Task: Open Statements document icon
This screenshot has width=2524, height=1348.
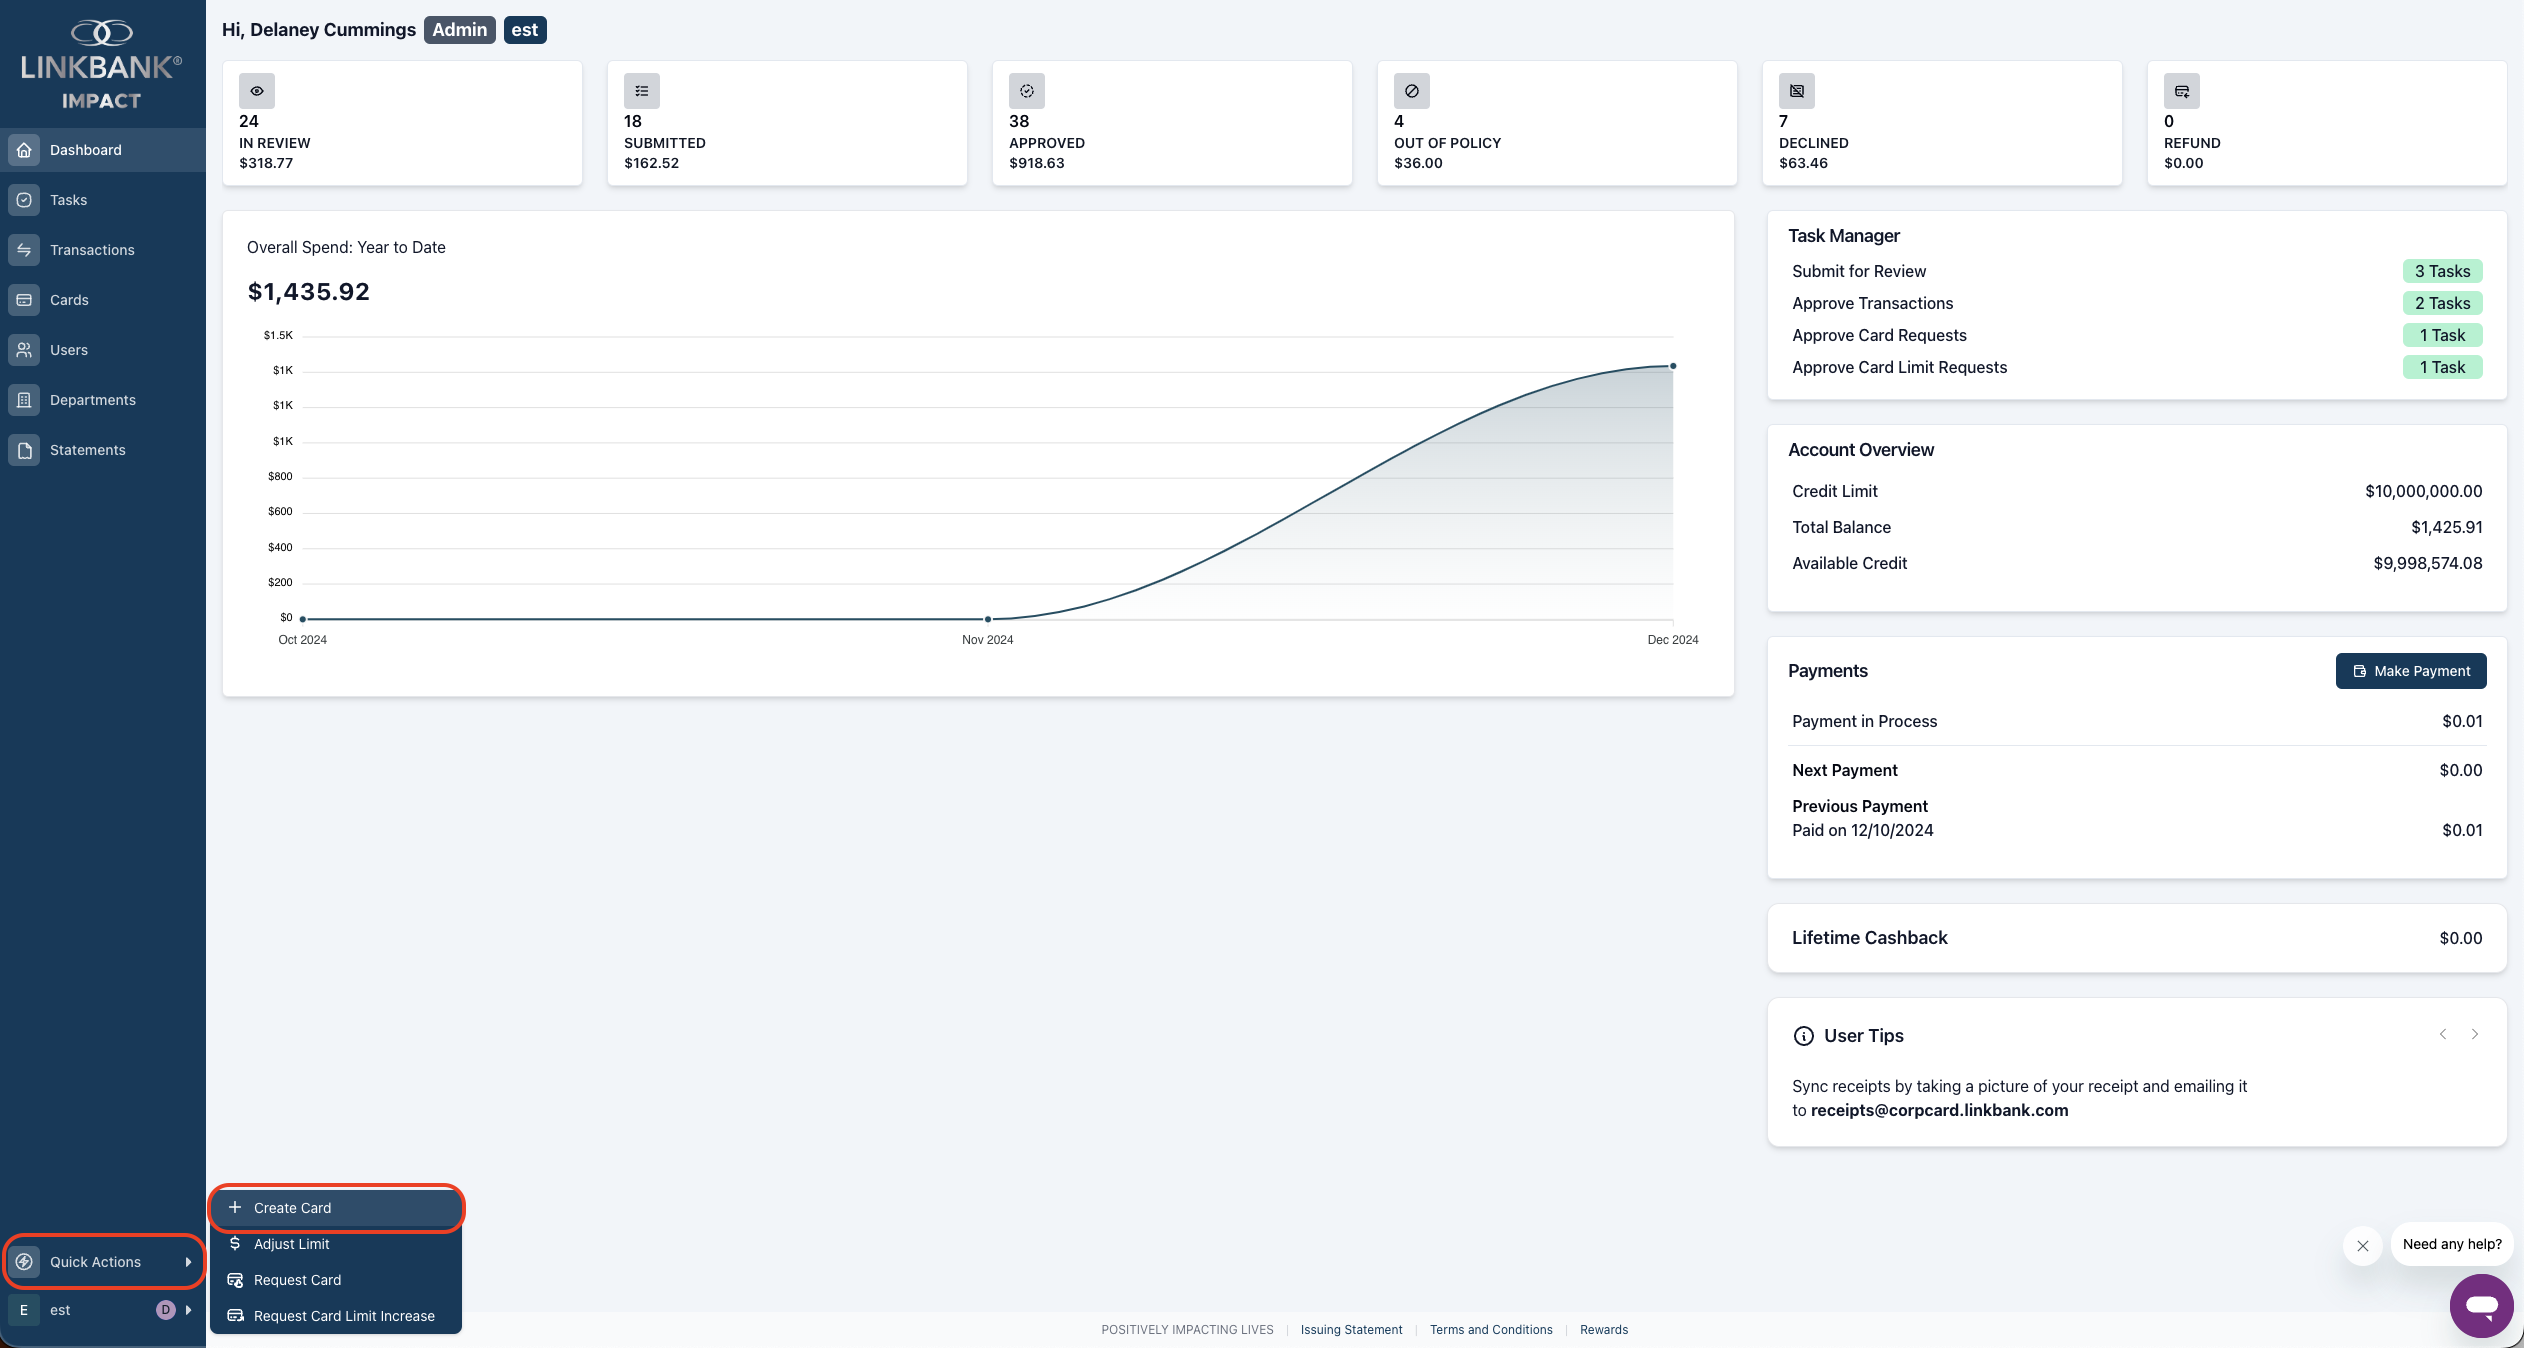Action: tap(24, 450)
